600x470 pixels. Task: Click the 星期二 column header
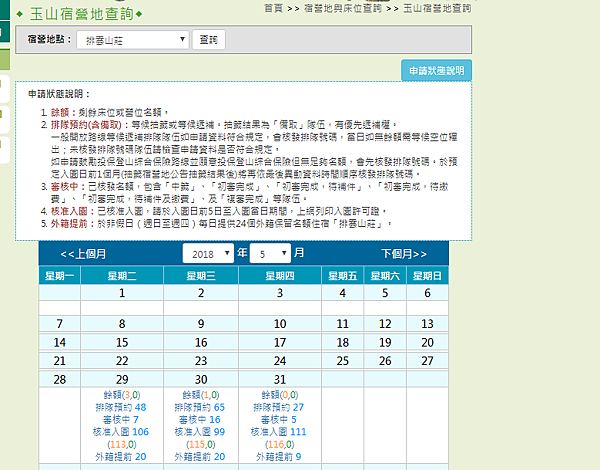pos(122,276)
